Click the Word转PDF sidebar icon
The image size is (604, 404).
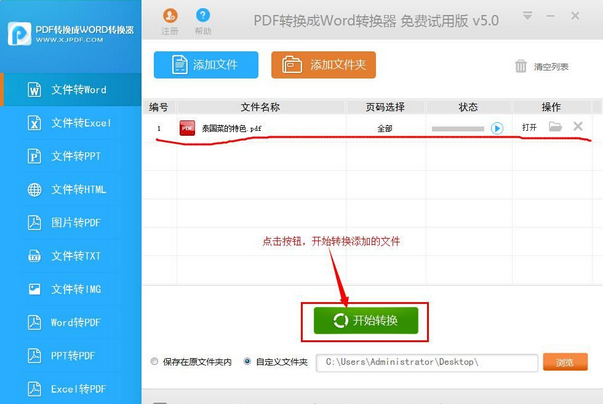pyautogui.click(x=34, y=322)
